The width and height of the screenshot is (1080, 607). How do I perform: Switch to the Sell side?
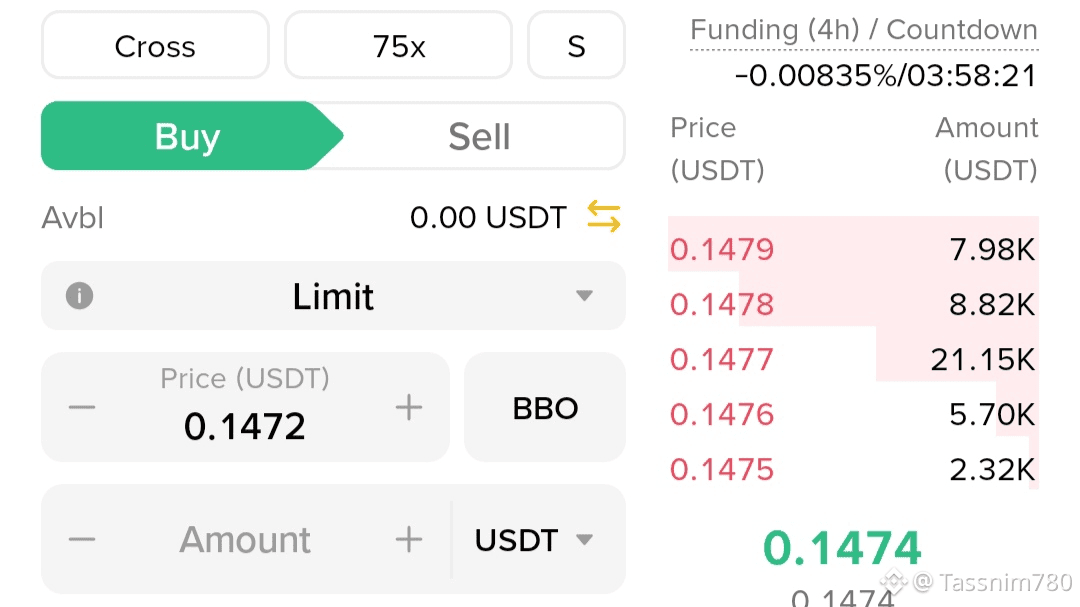[x=479, y=136]
